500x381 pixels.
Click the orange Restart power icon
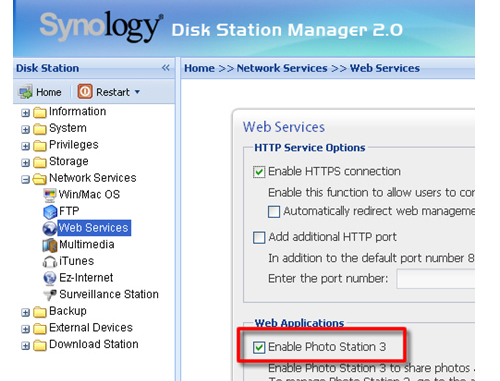(x=85, y=91)
